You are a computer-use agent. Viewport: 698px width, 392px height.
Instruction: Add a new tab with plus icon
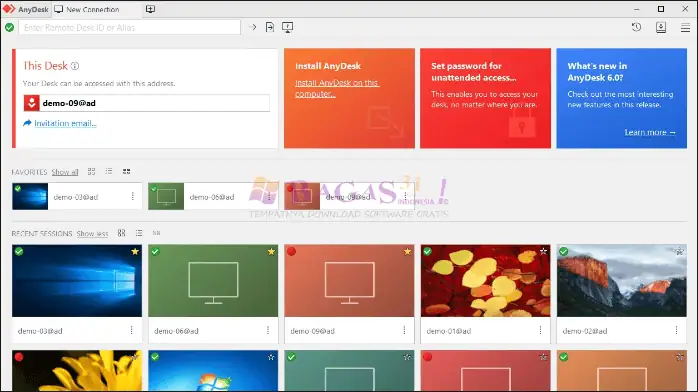click(150, 9)
